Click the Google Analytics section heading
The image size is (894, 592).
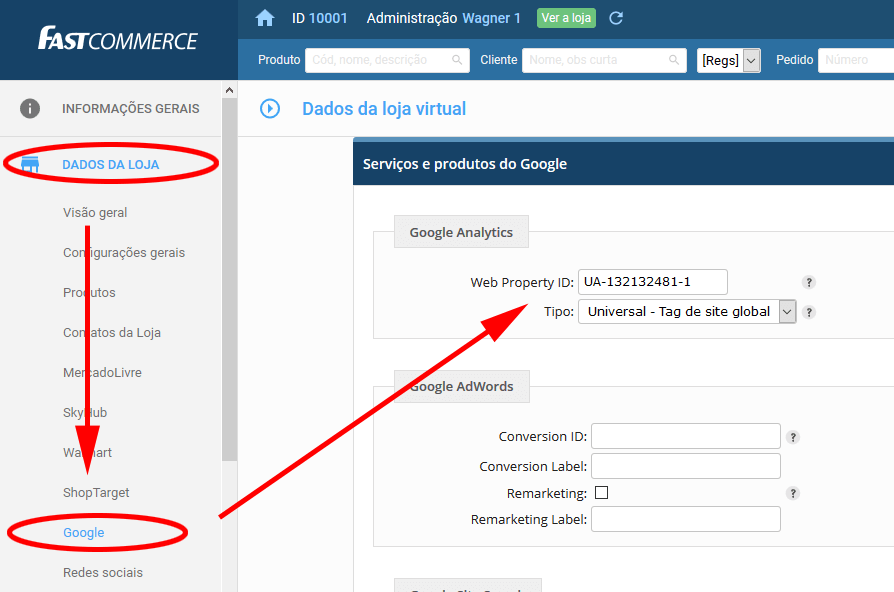[461, 232]
